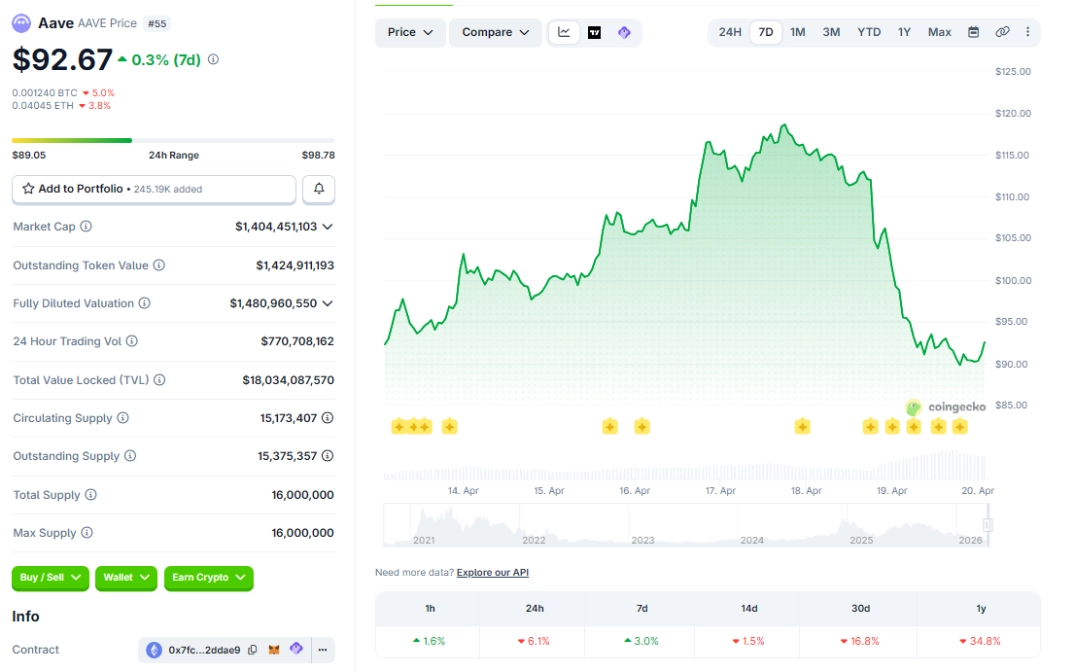1075x672 pixels.
Task: Click the Market Cap info icon
Action: coord(86,227)
